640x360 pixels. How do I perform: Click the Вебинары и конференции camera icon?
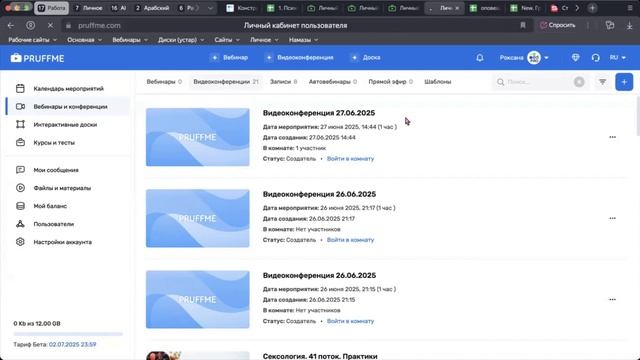(x=20, y=107)
